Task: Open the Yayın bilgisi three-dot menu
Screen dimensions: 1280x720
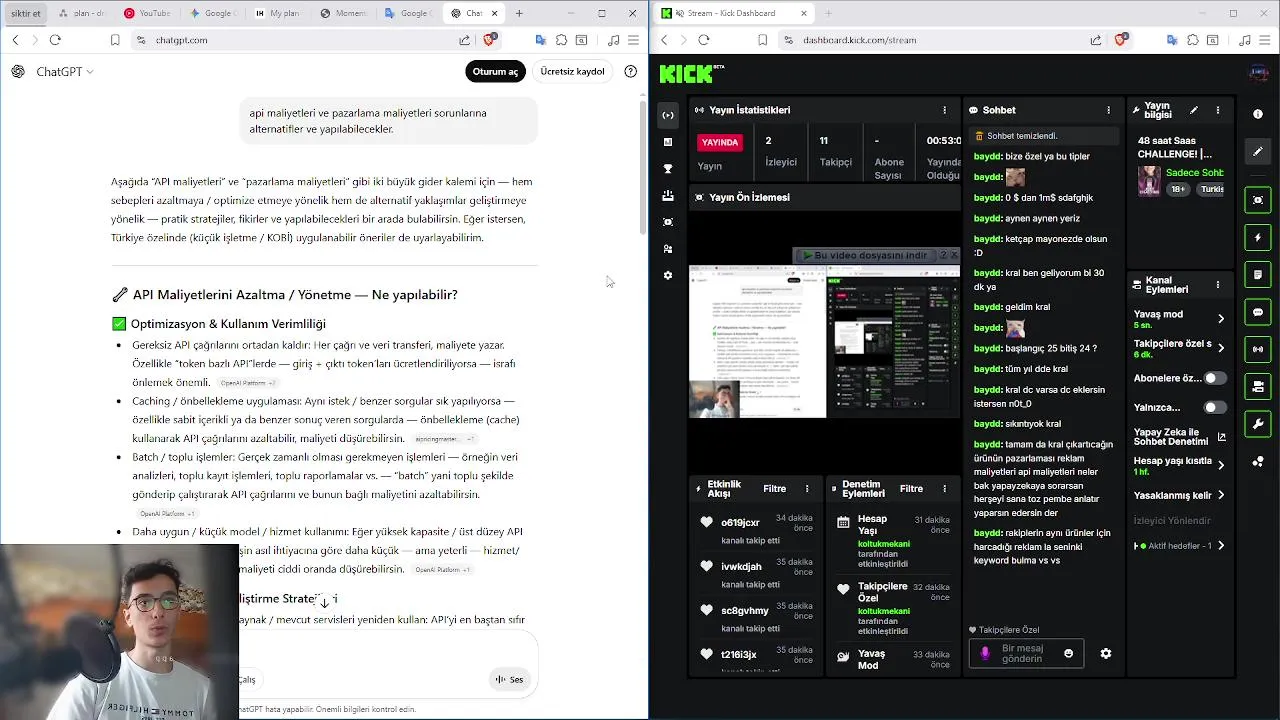Action: pyautogui.click(x=1217, y=110)
